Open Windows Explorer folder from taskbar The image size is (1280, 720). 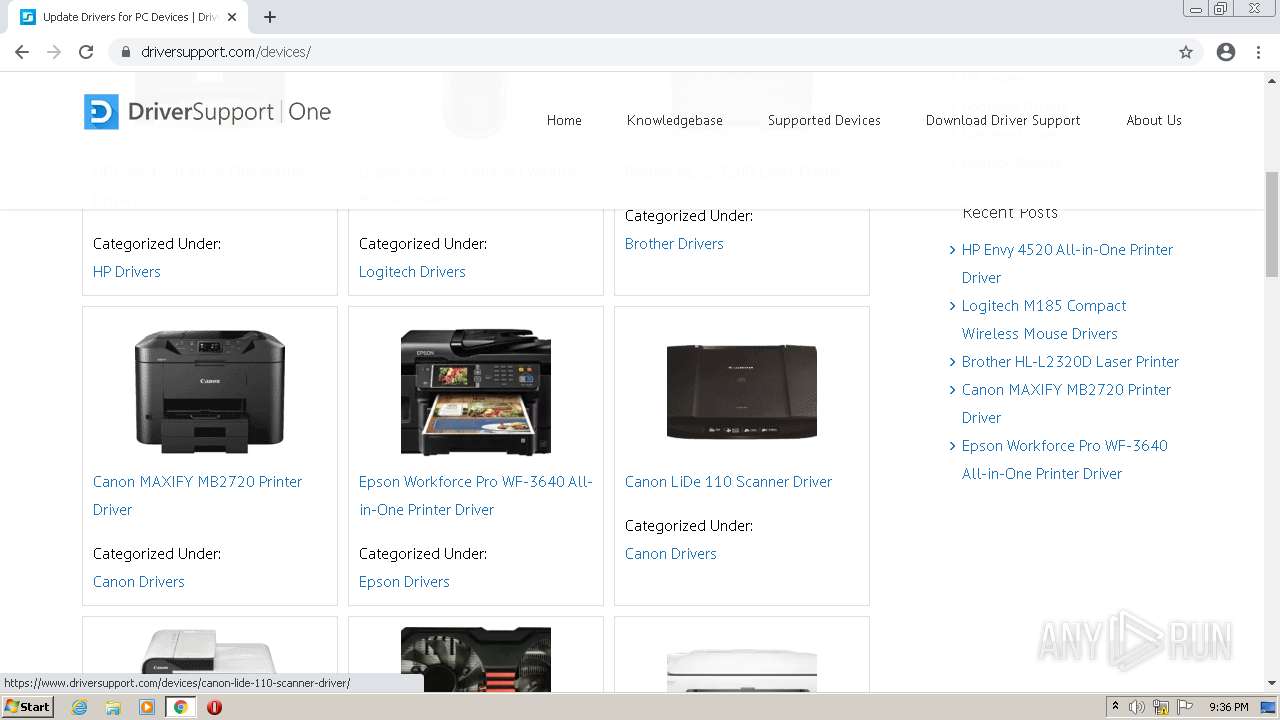[x=113, y=707]
